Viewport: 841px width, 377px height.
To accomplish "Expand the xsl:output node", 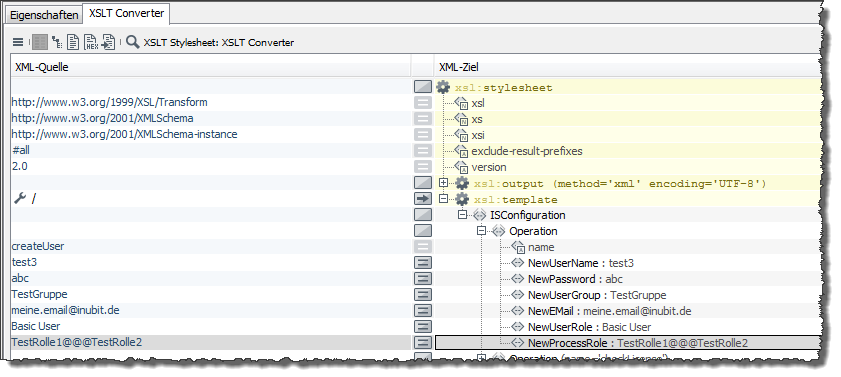I will coord(443,183).
